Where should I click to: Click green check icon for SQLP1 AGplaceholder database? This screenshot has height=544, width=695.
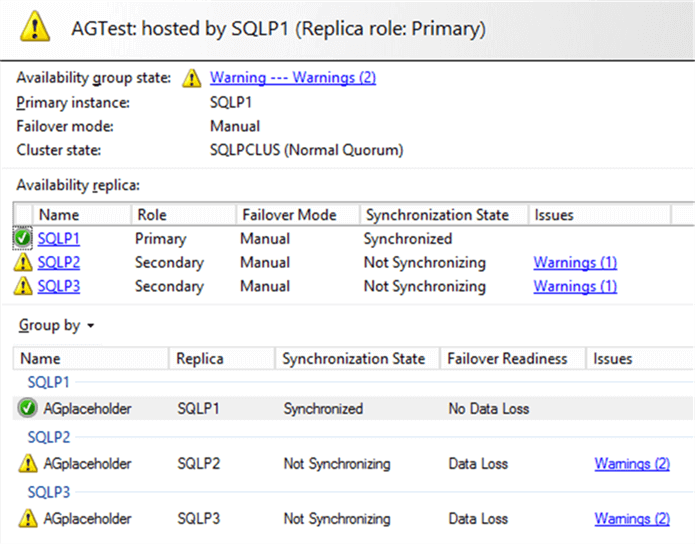(27, 408)
